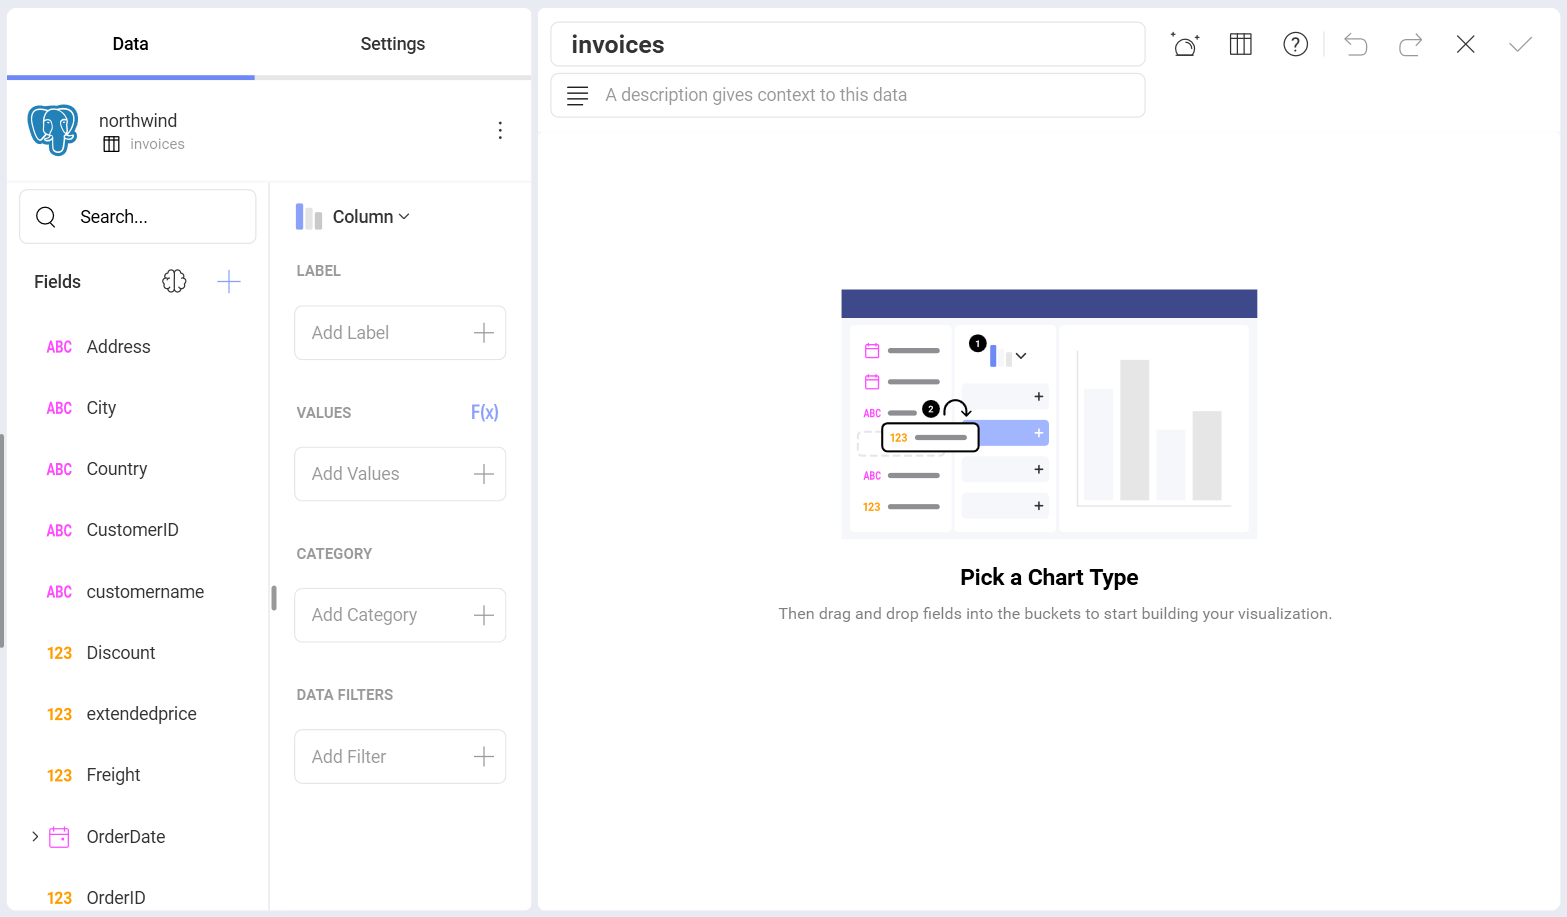This screenshot has width=1567, height=917.
Task: Expand the OrderDate field hierarchy
Action: point(35,836)
